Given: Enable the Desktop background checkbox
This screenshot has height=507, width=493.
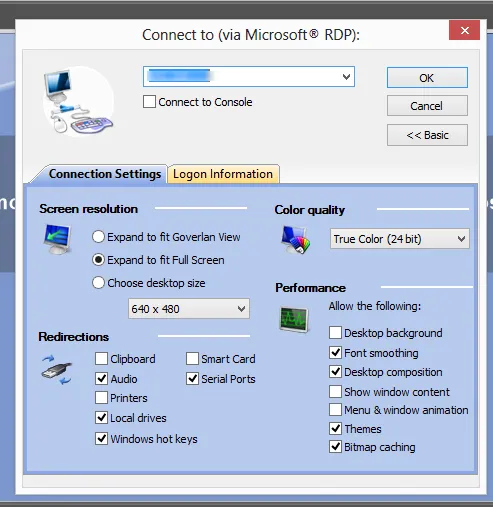Looking at the screenshot, I should pyautogui.click(x=335, y=332).
